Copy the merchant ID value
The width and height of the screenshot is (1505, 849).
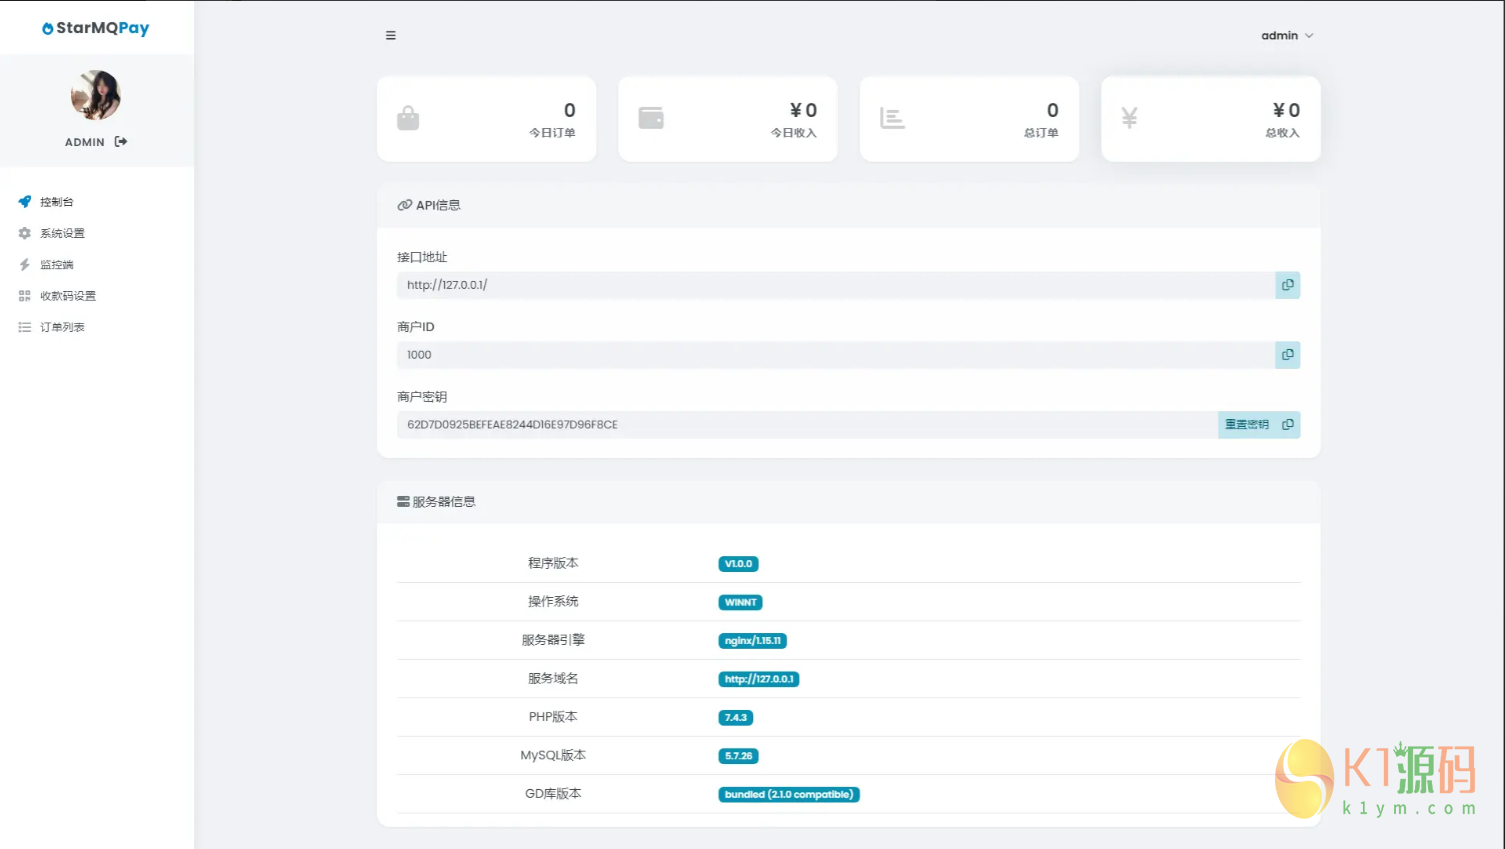click(x=1287, y=355)
